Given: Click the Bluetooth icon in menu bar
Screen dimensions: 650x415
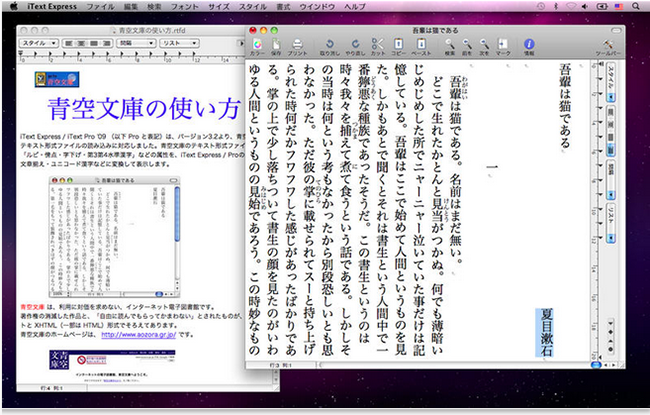Looking at the screenshot, I should pos(556,6).
